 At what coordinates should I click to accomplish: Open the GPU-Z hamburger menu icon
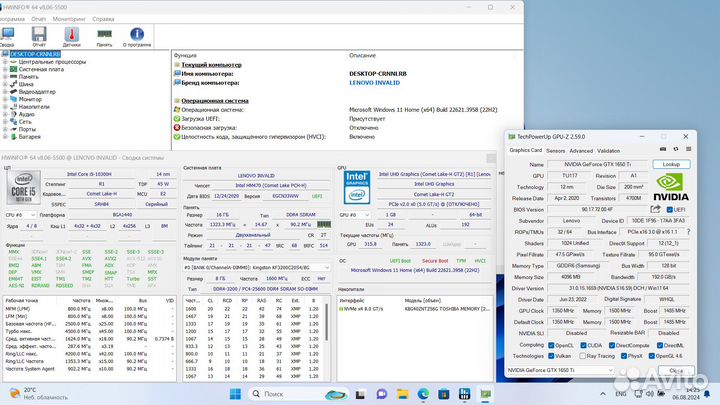tap(688, 149)
